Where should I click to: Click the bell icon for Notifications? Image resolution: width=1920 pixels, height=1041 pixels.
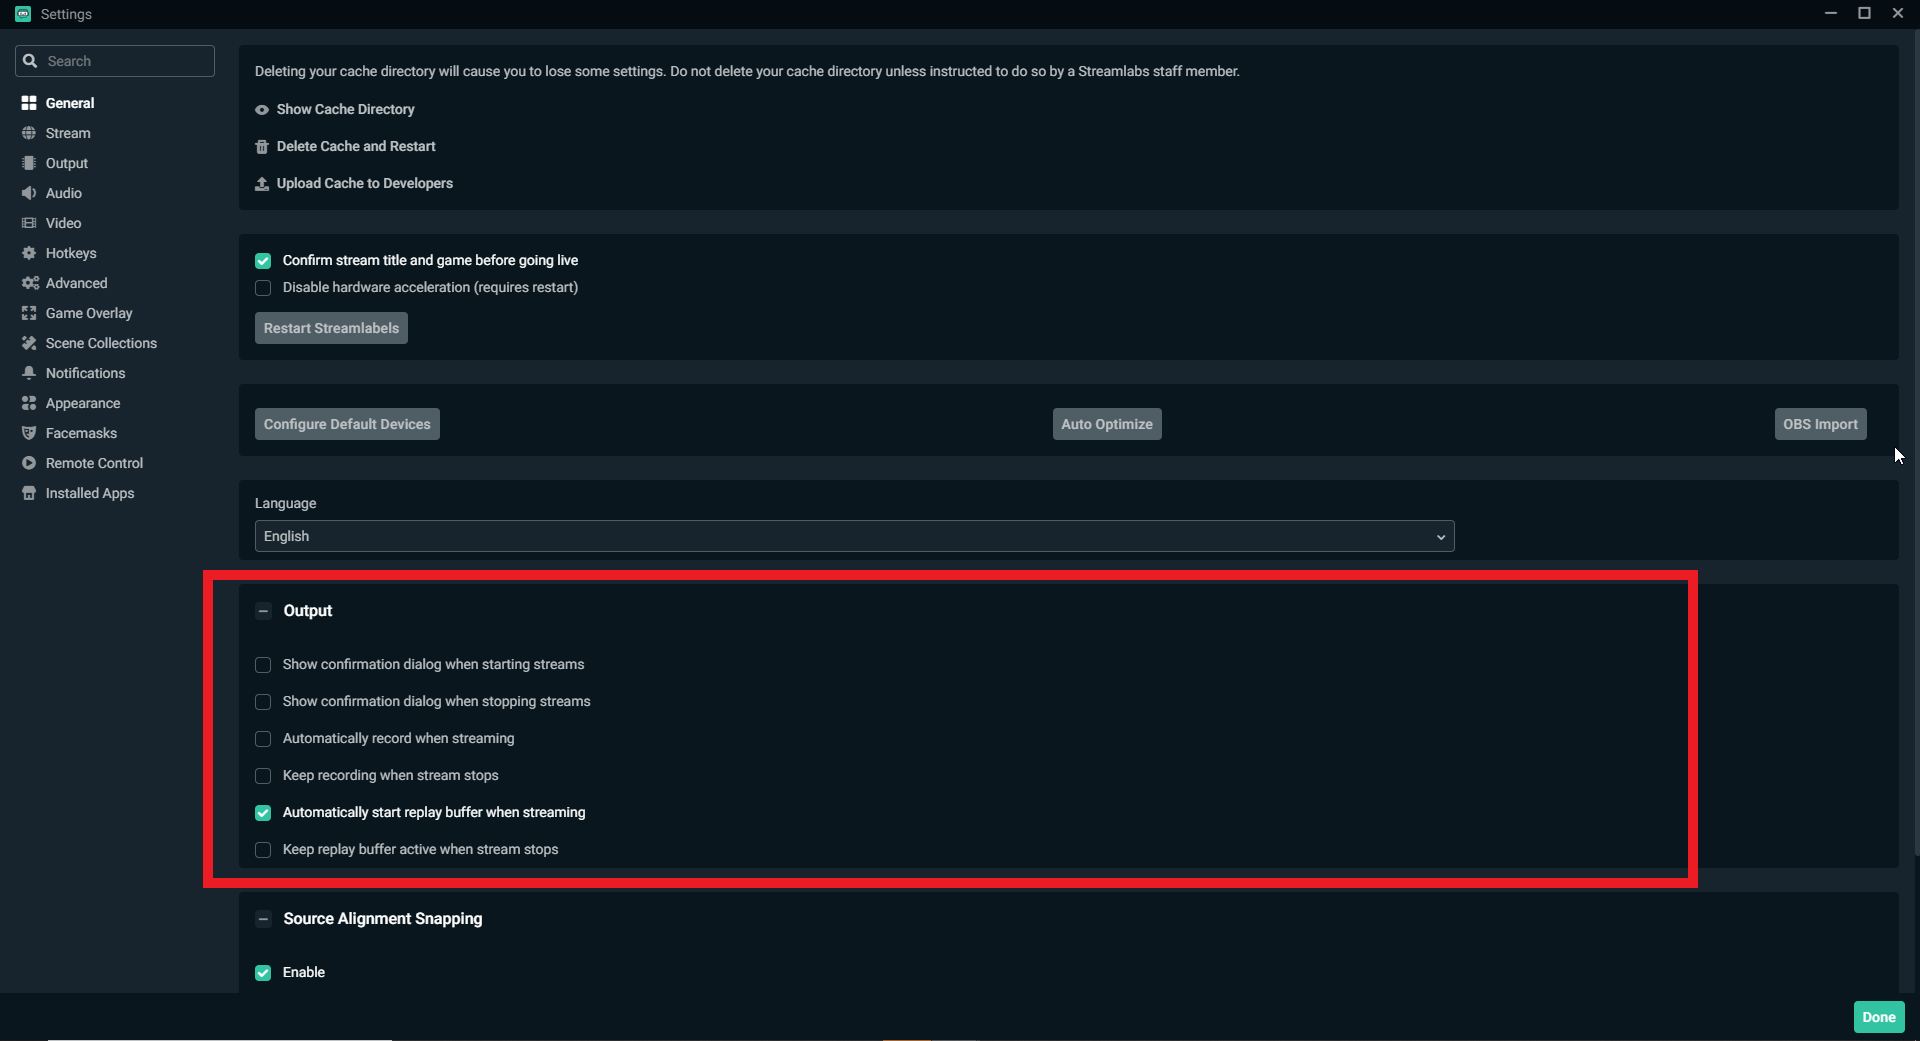pyautogui.click(x=29, y=373)
